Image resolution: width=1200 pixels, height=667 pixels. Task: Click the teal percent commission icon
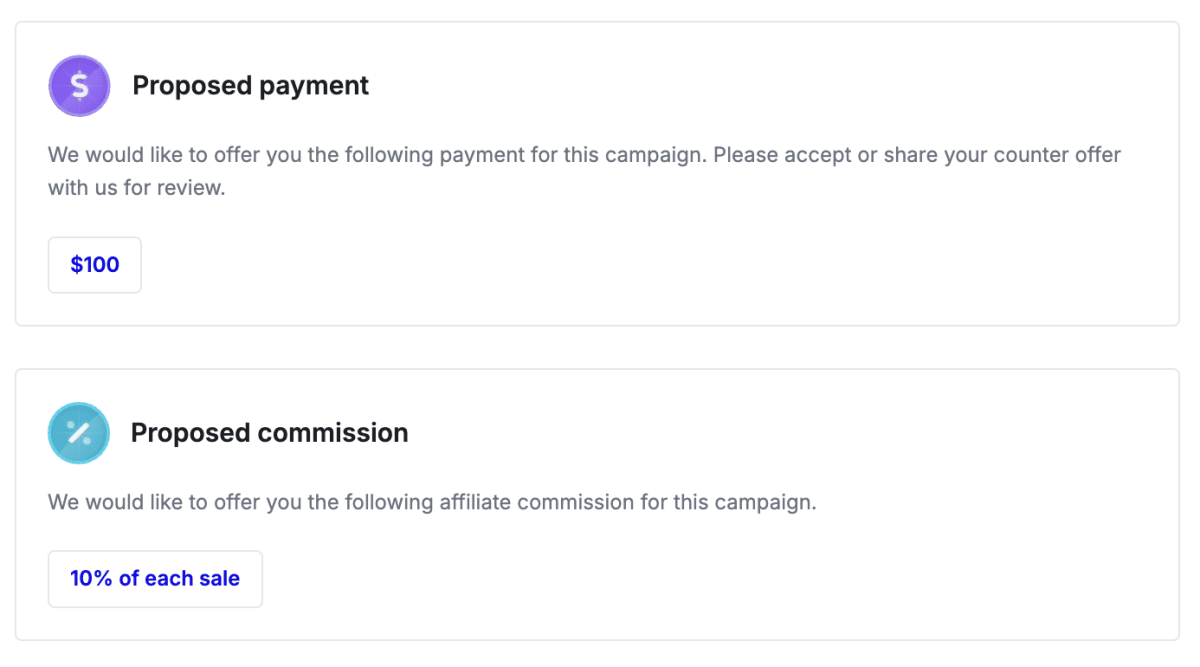[78, 433]
